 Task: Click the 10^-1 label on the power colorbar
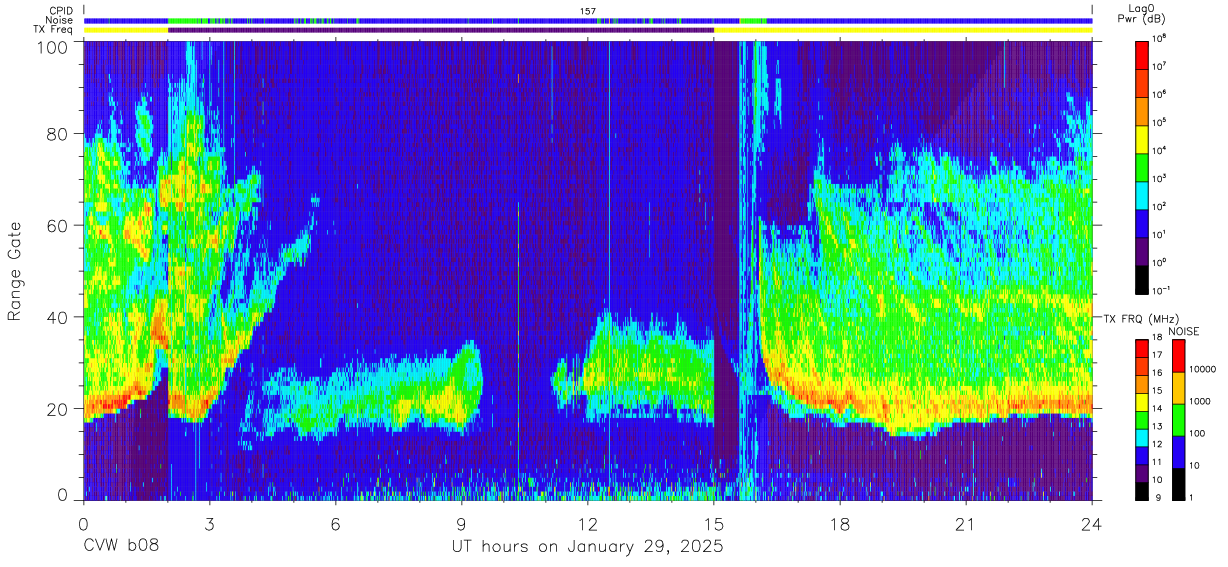coord(1160,290)
